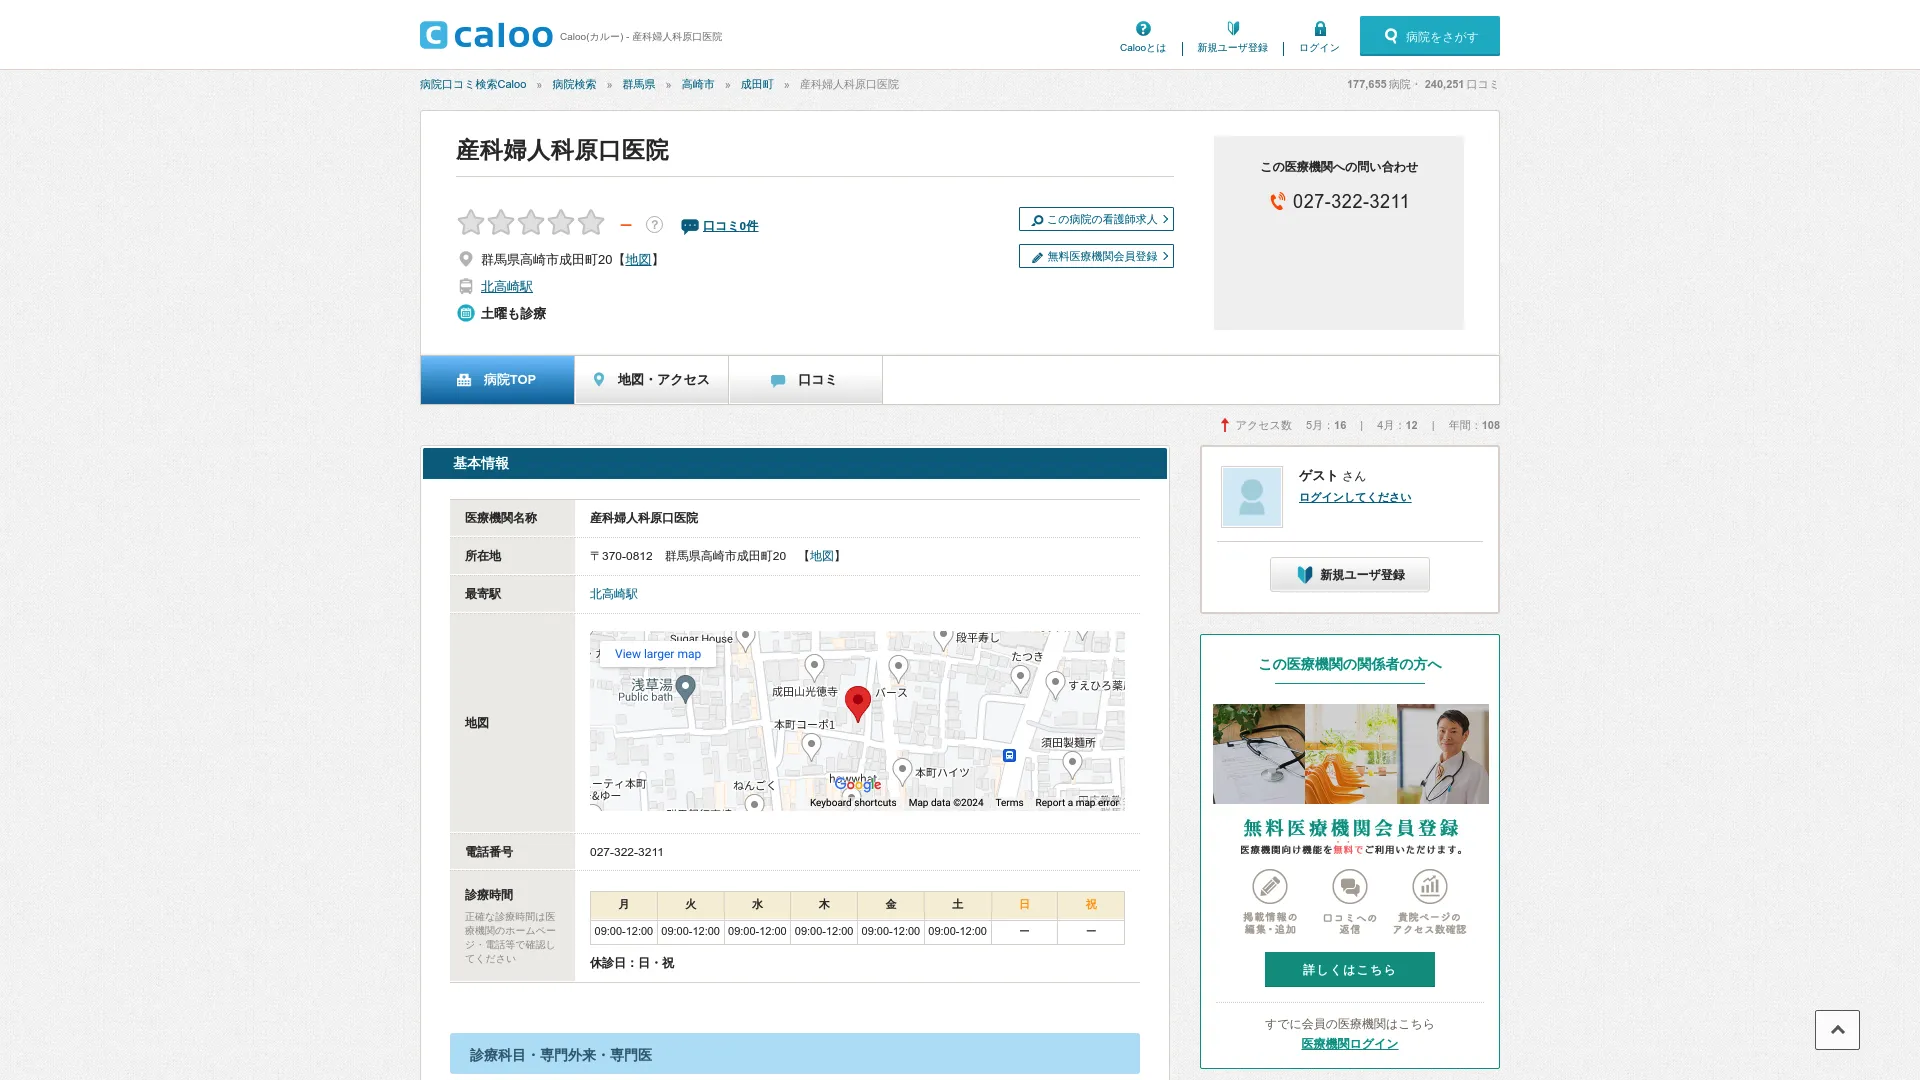Image resolution: width=1920 pixels, height=1080 pixels.
Task: Click the train icon beside 北高崎駅
Action: [x=465, y=286]
